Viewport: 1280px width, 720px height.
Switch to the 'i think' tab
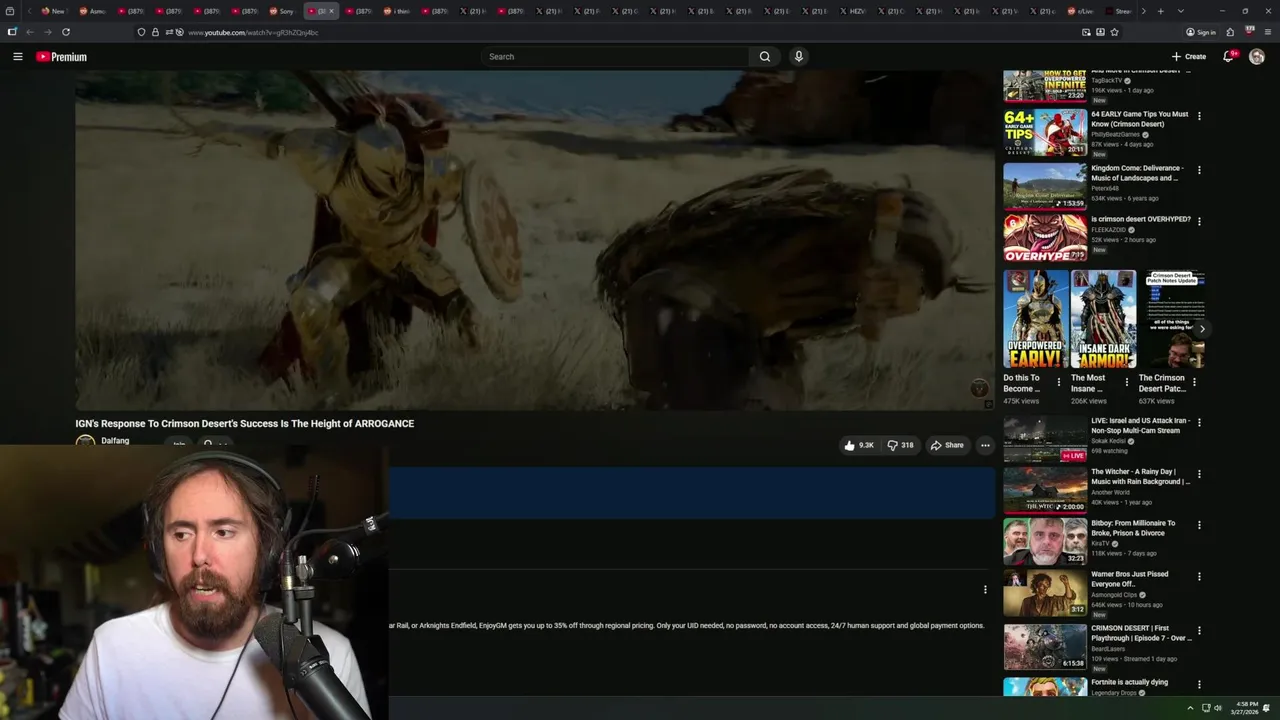[397, 11]
